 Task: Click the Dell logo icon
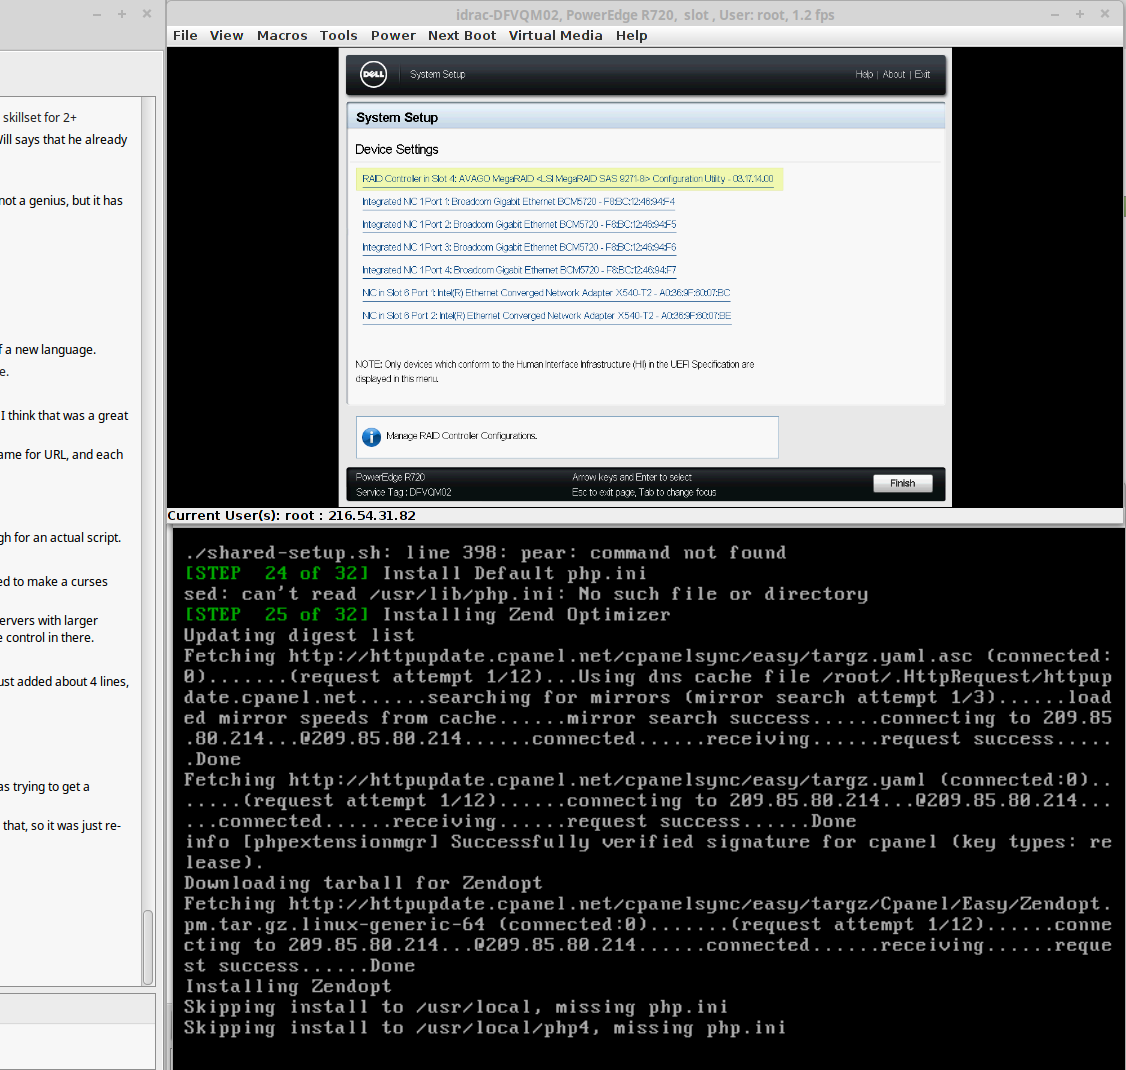click(x=373, y=74)
